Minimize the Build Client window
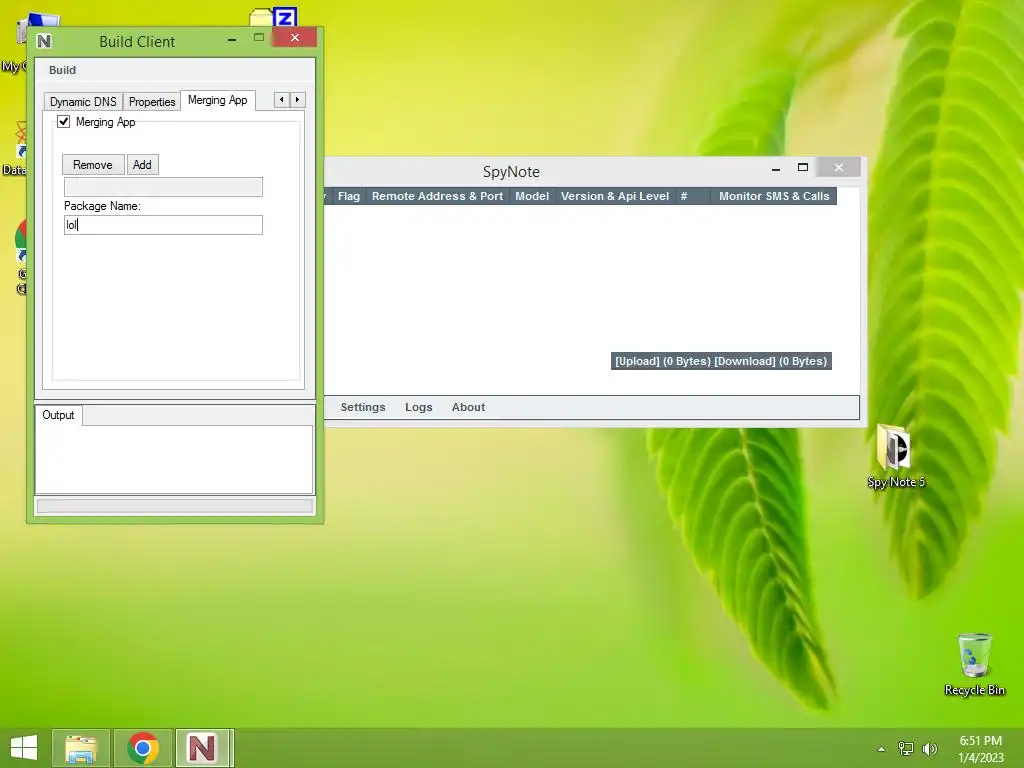 (232, 39)
